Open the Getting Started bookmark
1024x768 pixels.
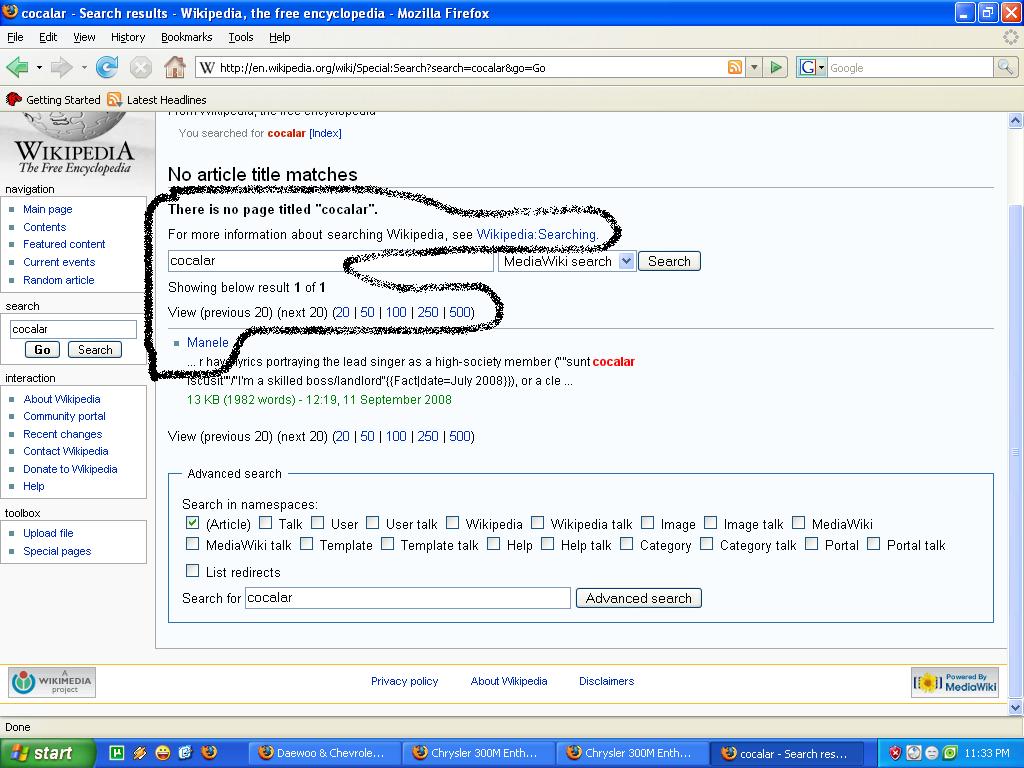point(54,100)
